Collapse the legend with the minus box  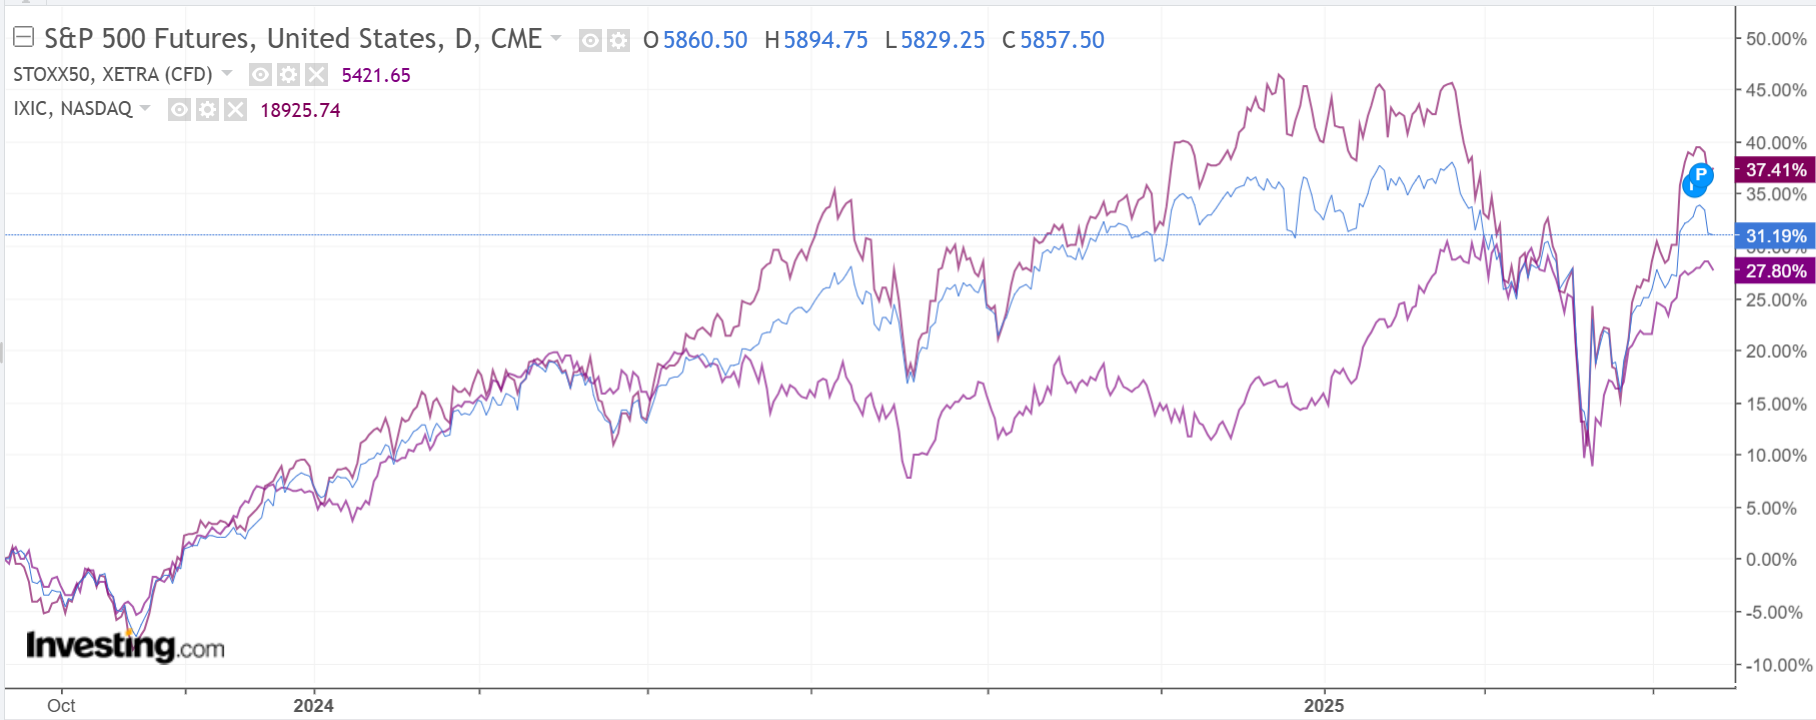click(x=23, y=38)
